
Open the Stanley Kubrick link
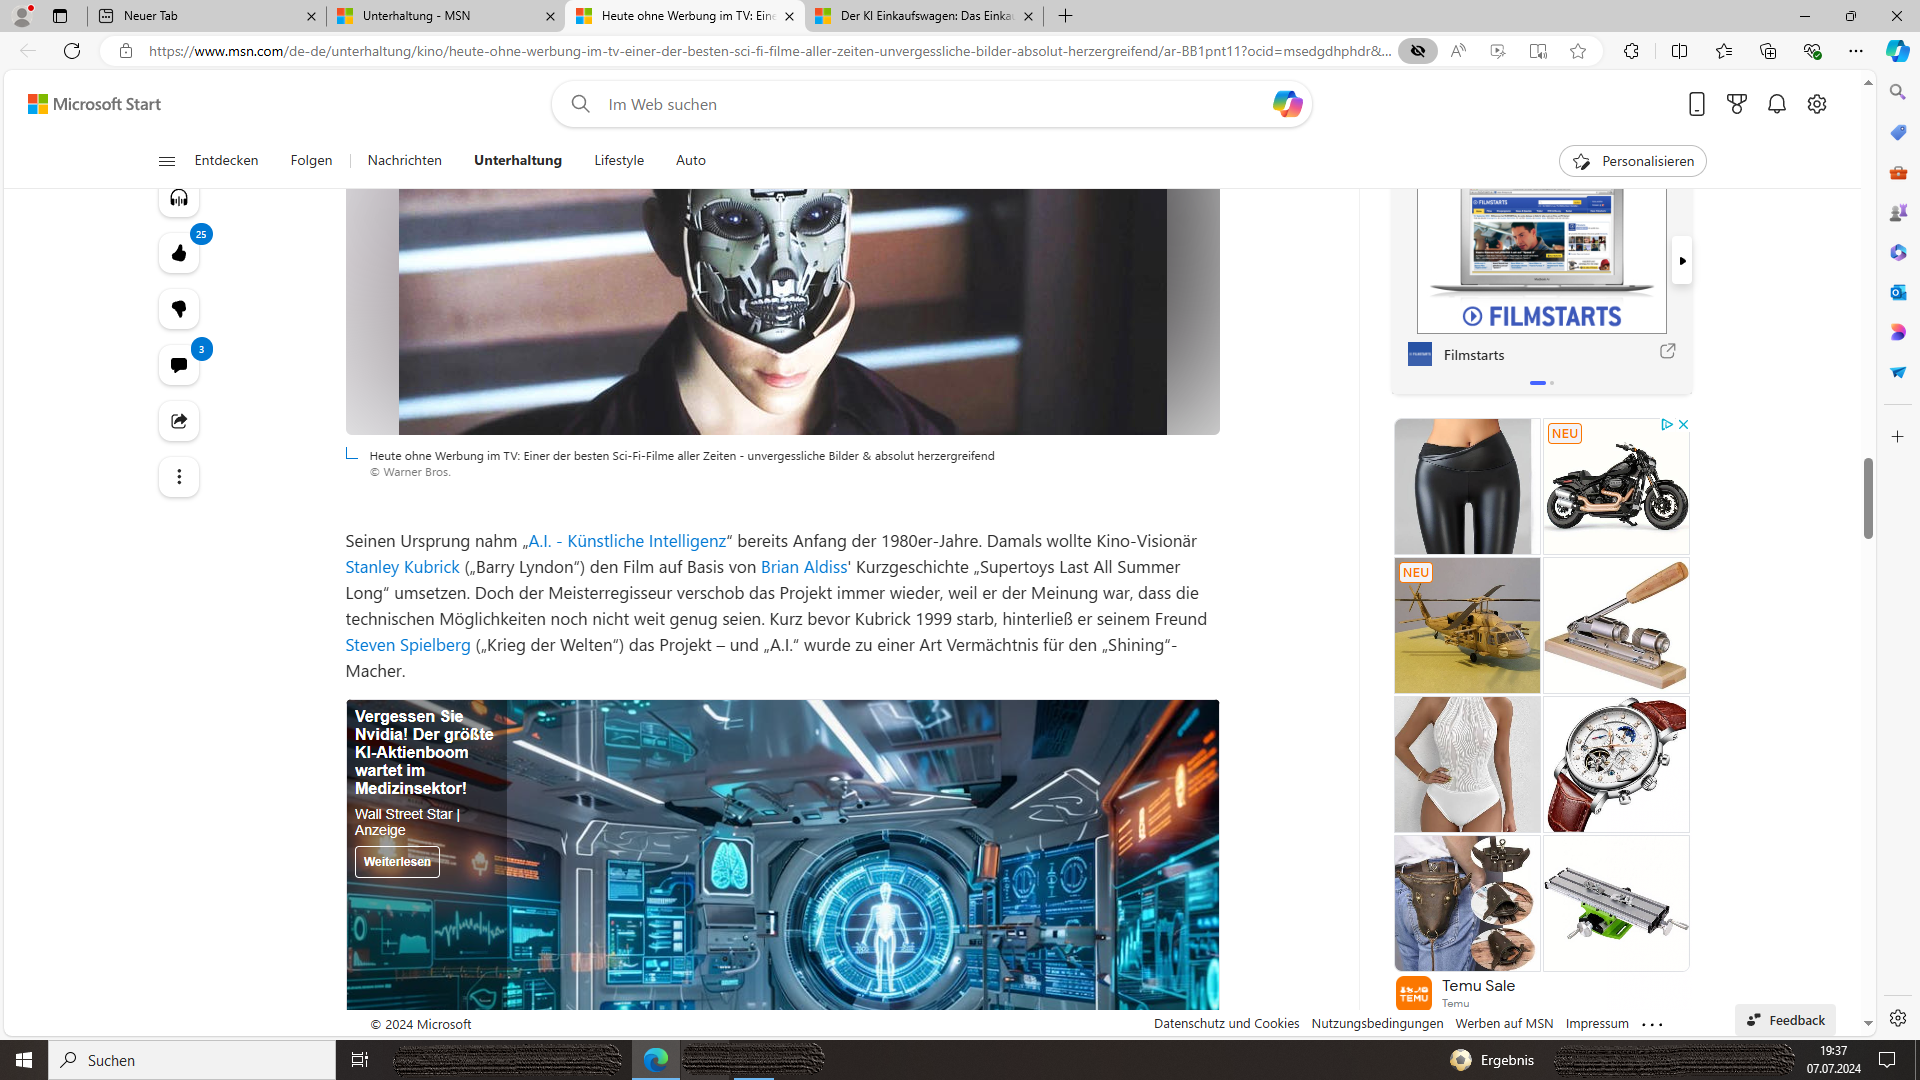point(402,567)
